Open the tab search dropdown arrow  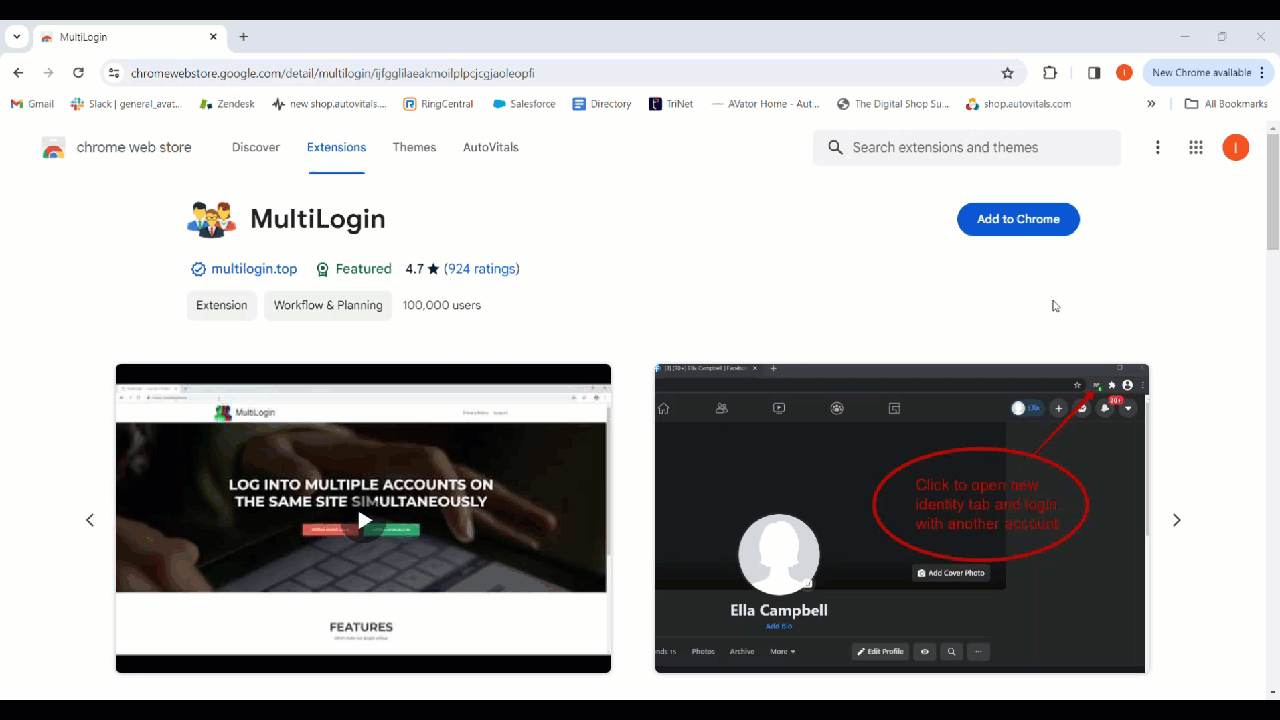pos(17,37)
